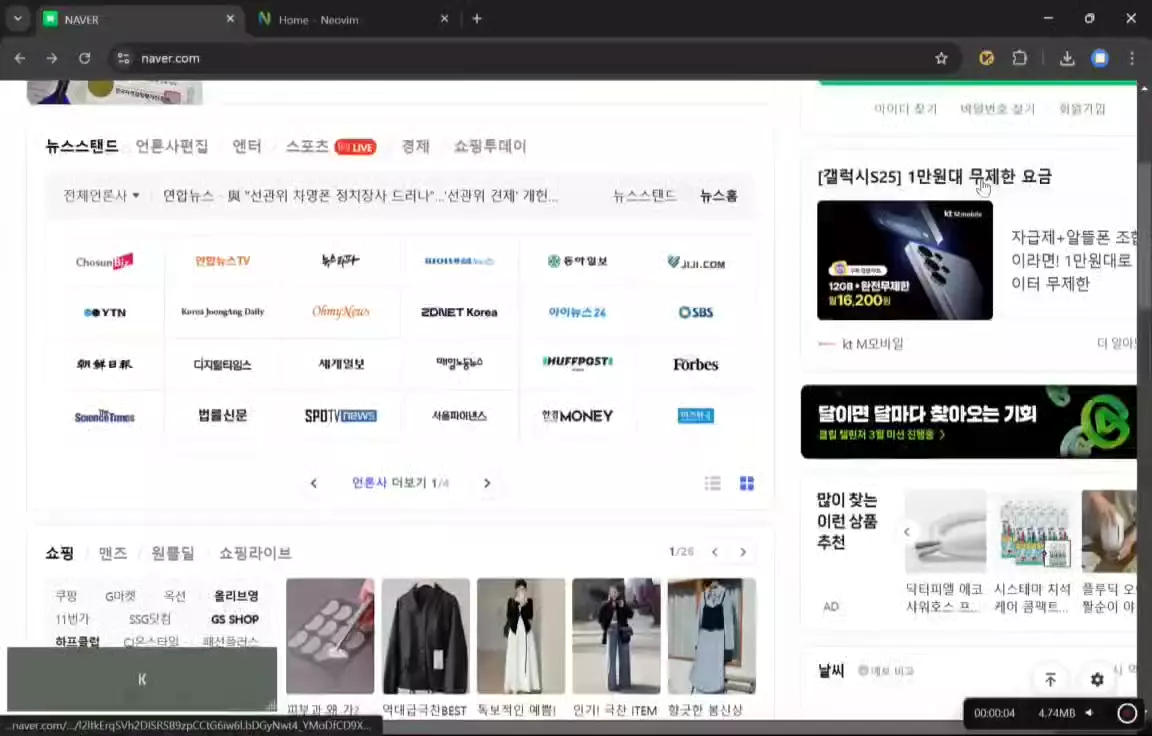Open JIJI.COM publisher logo
1152x736 pixels.
point(696,262)
